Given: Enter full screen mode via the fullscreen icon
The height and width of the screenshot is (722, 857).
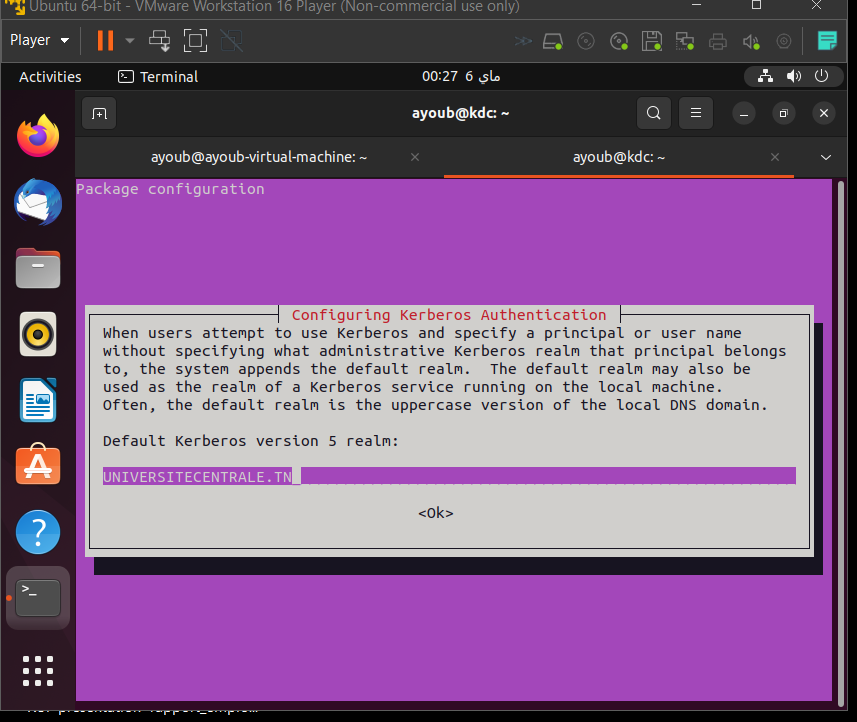Looking at the screenshot, I should (x=195, y=41).
